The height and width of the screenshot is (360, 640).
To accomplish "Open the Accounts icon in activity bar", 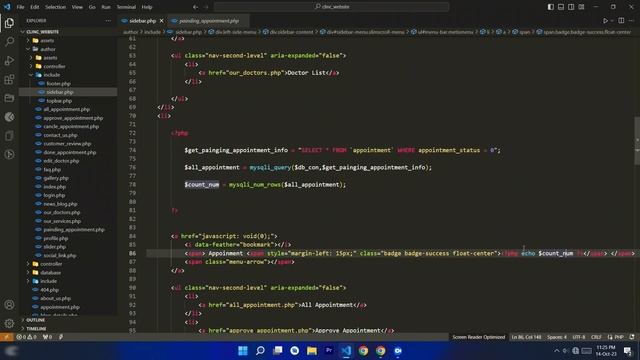I will (x=9, y=304).
